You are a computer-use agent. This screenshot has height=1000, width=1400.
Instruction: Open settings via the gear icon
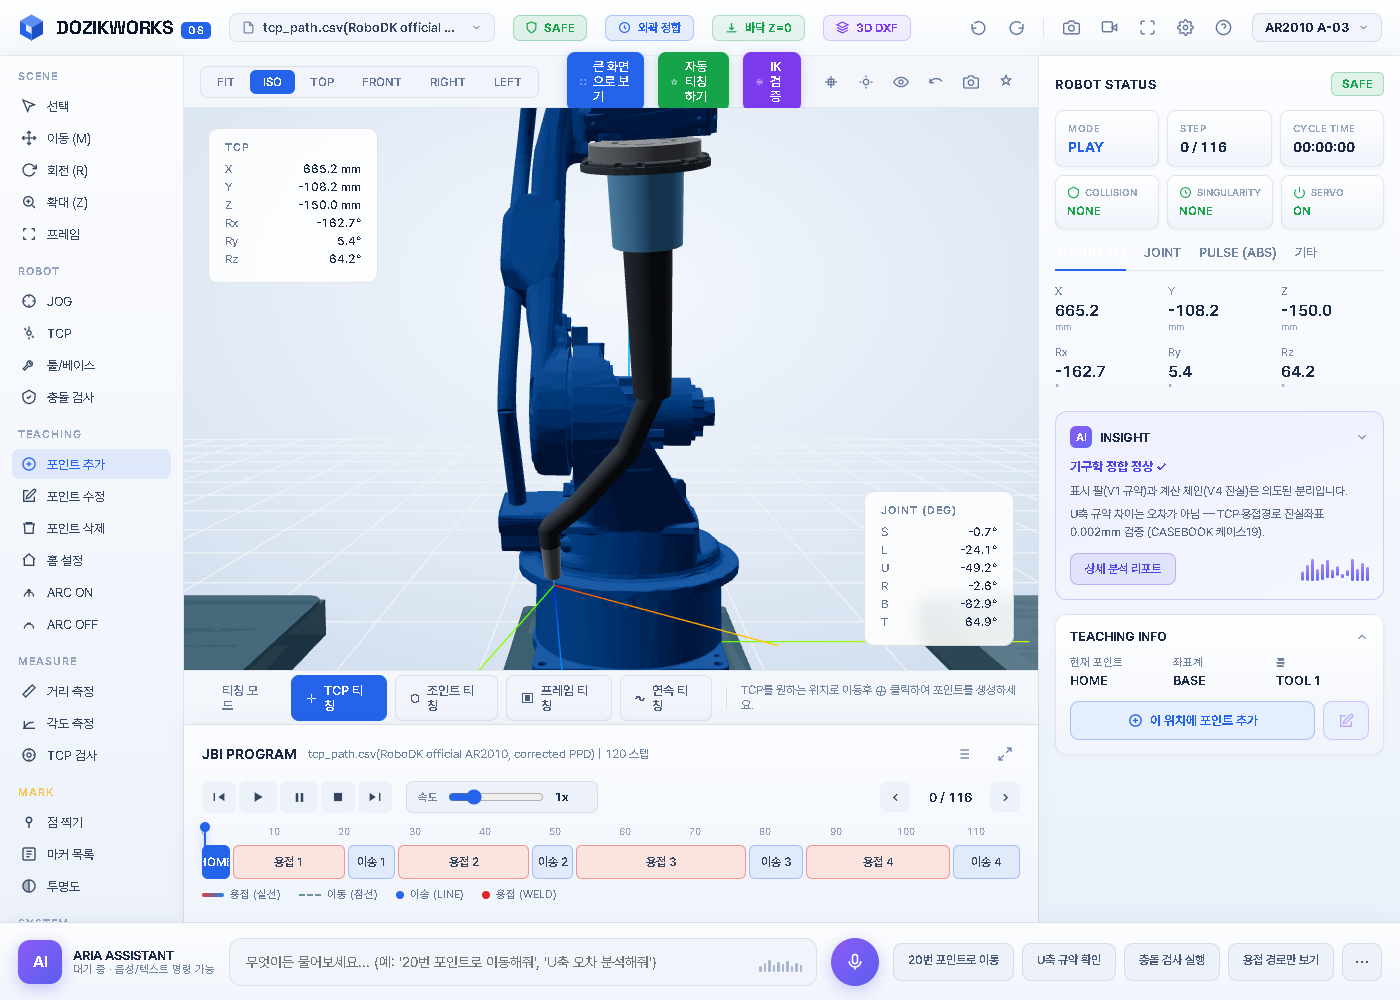(x=1185, y=28)
